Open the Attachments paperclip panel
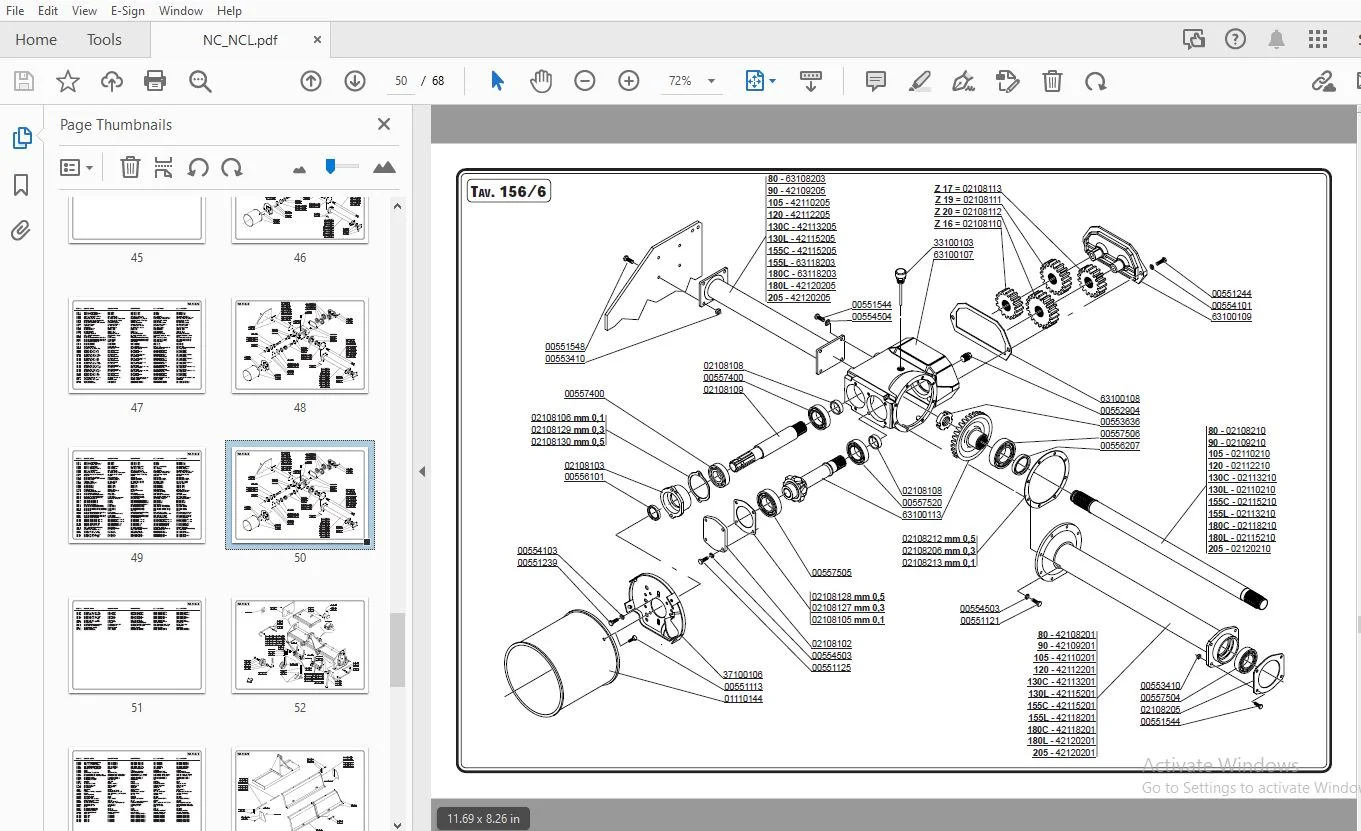This screenshot has width=1361, height=831. point(21,232)
